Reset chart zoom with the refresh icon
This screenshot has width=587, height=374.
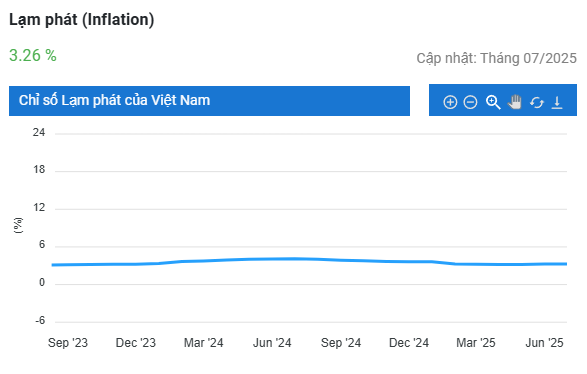536,102
